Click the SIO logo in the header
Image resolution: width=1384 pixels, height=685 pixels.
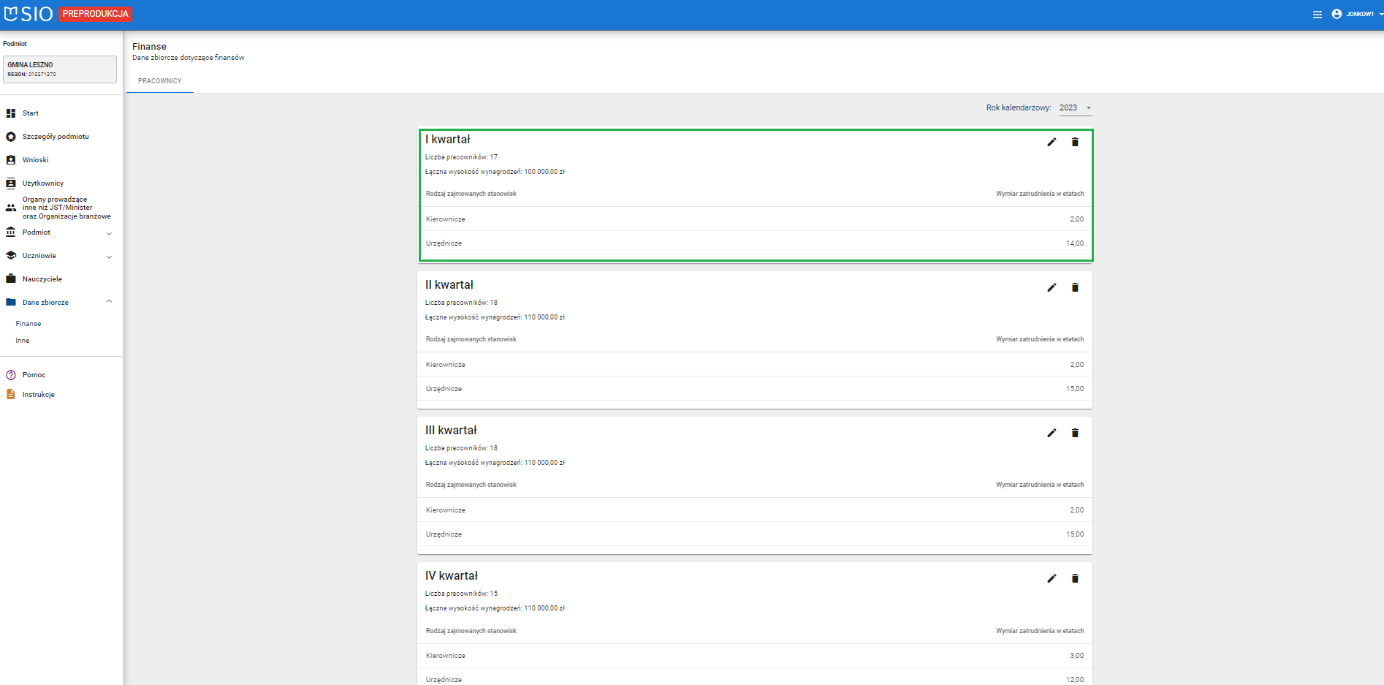[x=28, y=14]
